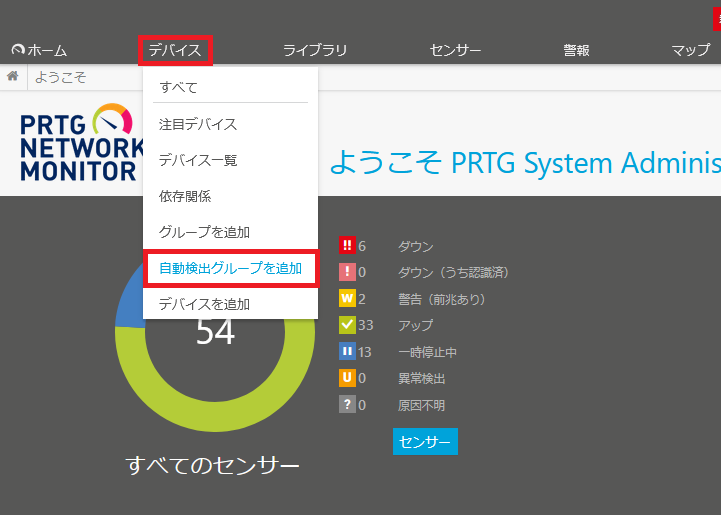Click the pink Down acknowledged status icon
721x515 pixels.
tap(347, 272)
